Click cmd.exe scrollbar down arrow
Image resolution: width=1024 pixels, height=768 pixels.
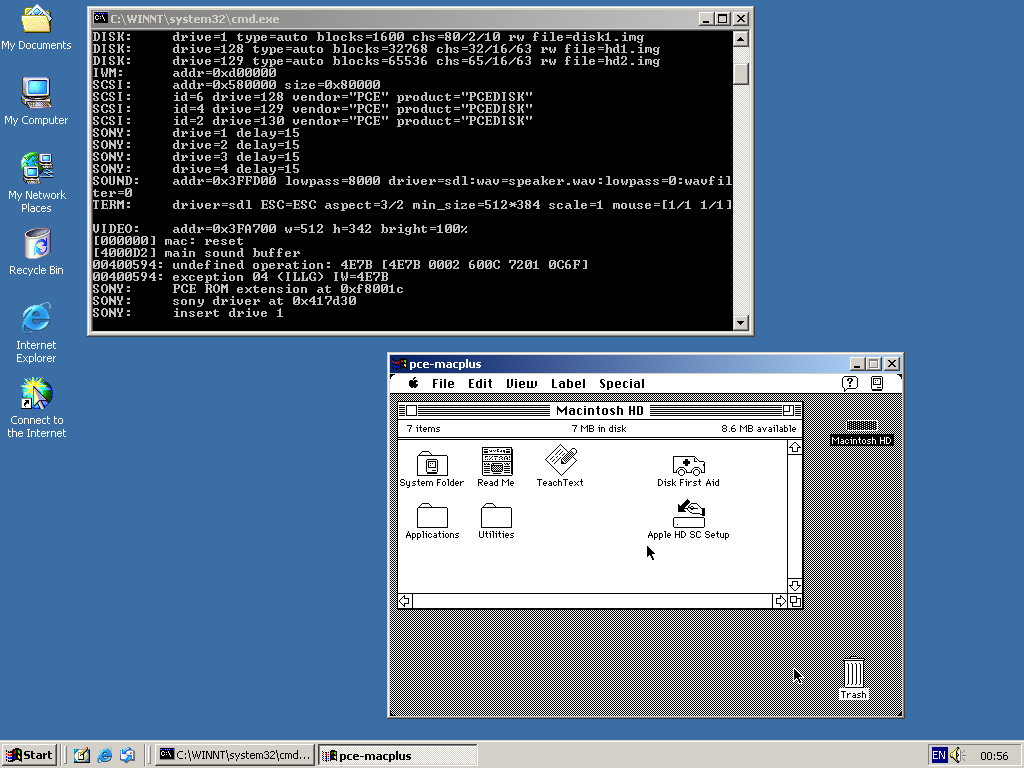[x=740, y=322]
